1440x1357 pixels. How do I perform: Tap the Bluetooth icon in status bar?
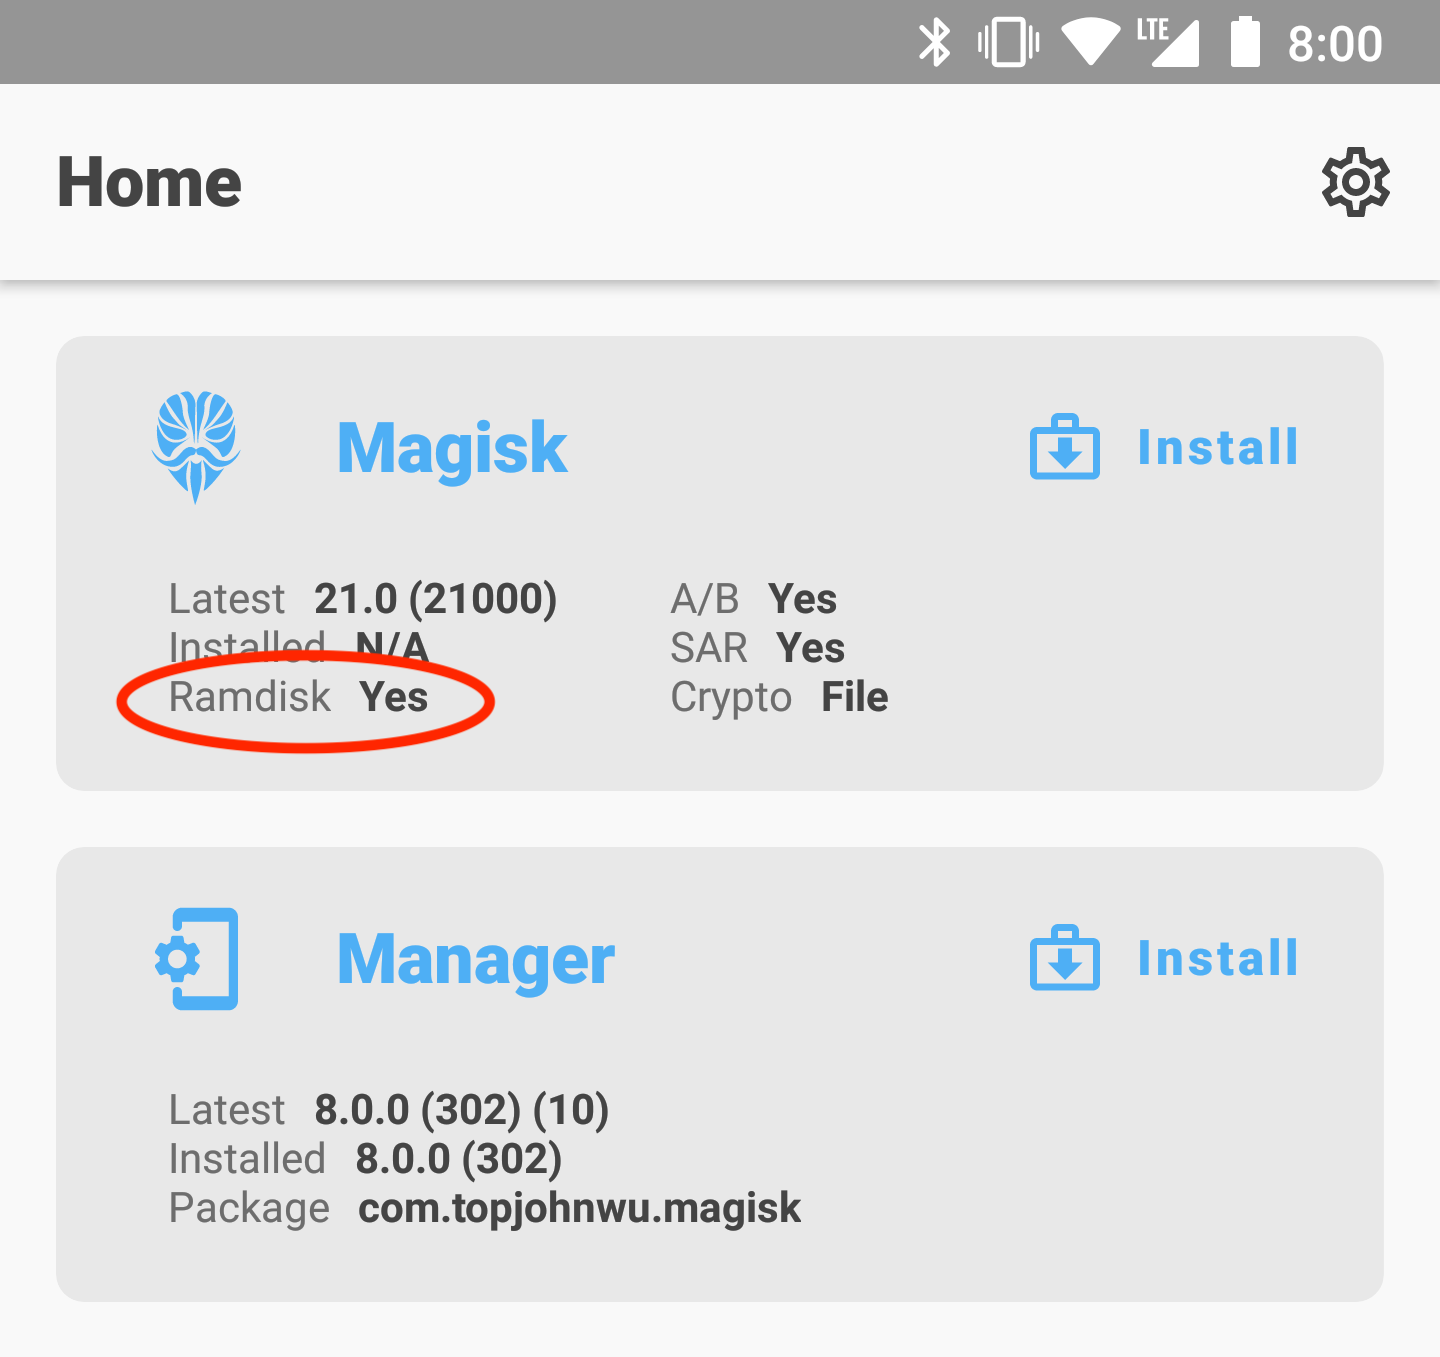coord(935,43)
